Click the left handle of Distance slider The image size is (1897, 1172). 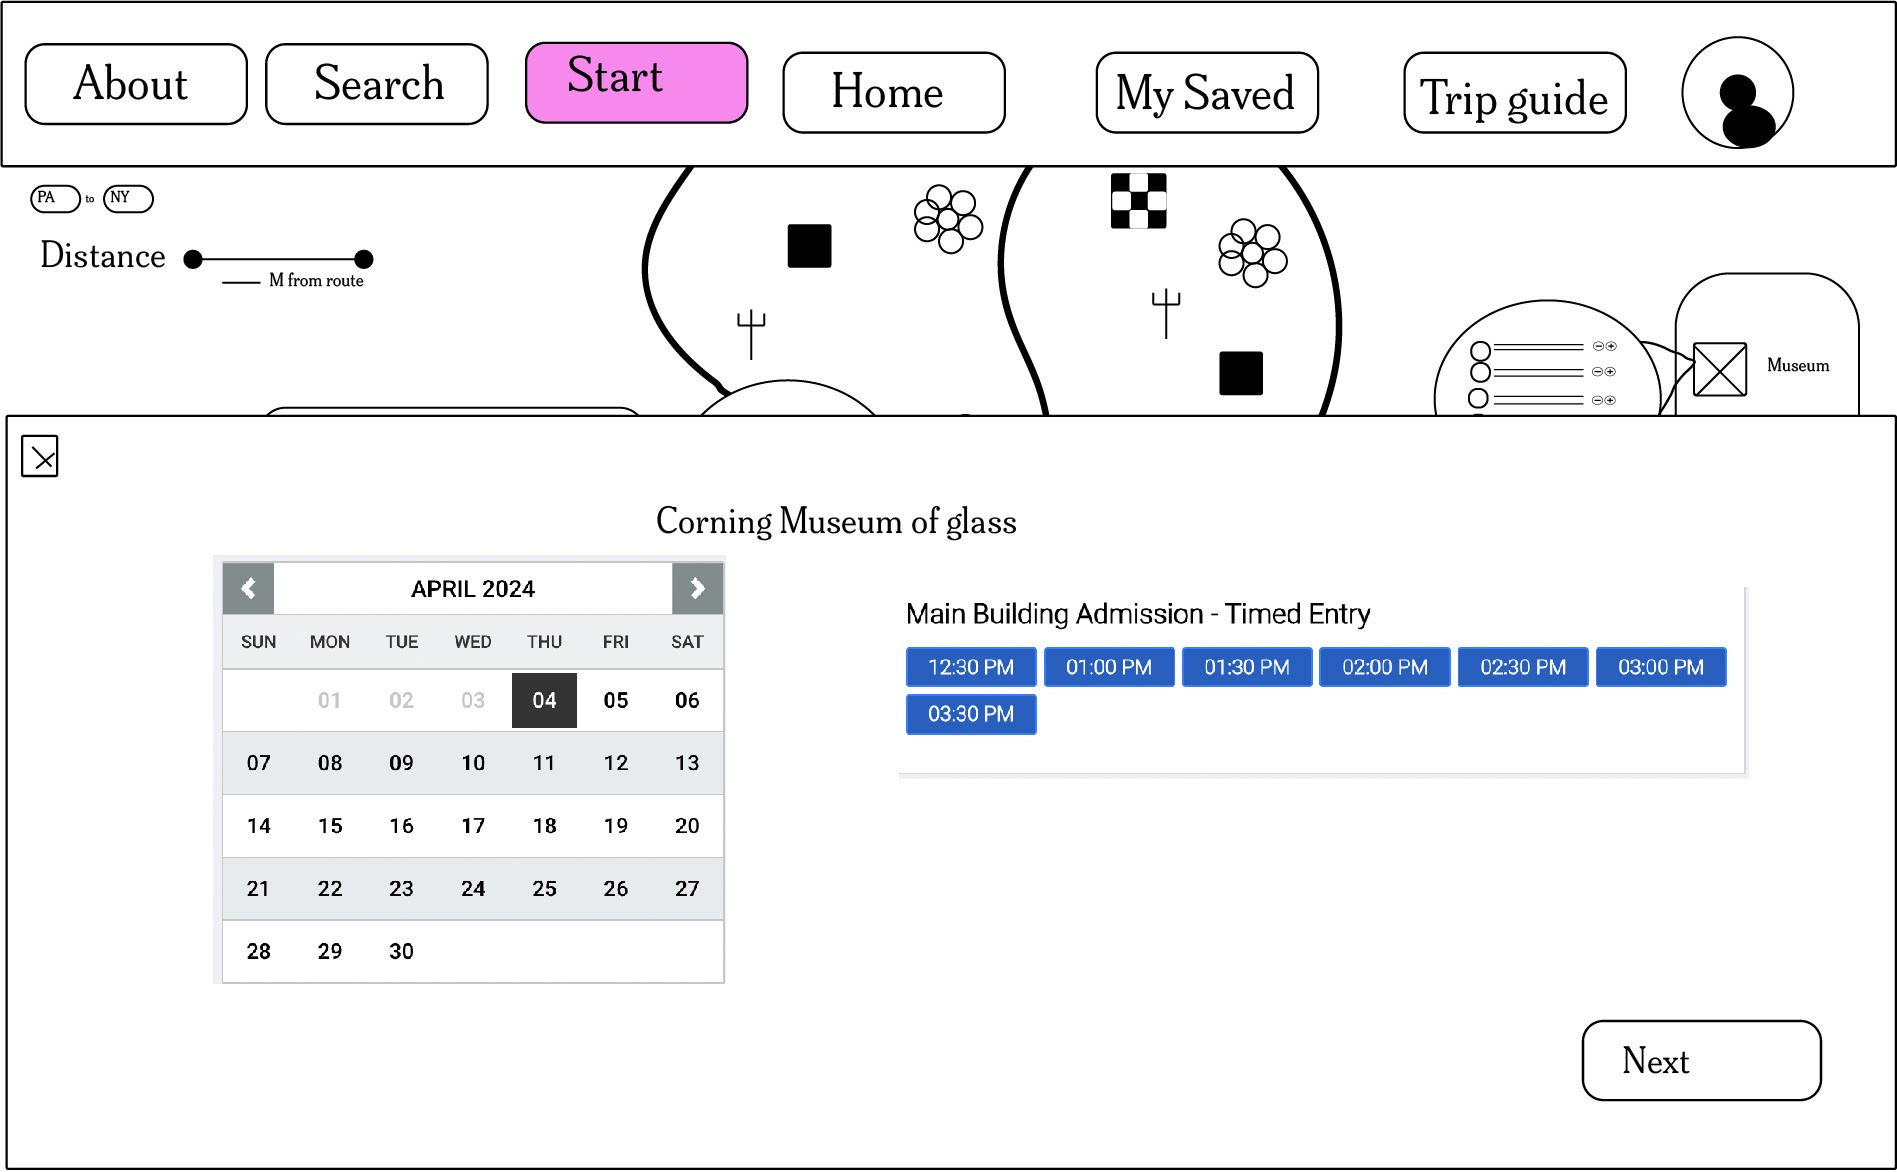pos(194,259)
